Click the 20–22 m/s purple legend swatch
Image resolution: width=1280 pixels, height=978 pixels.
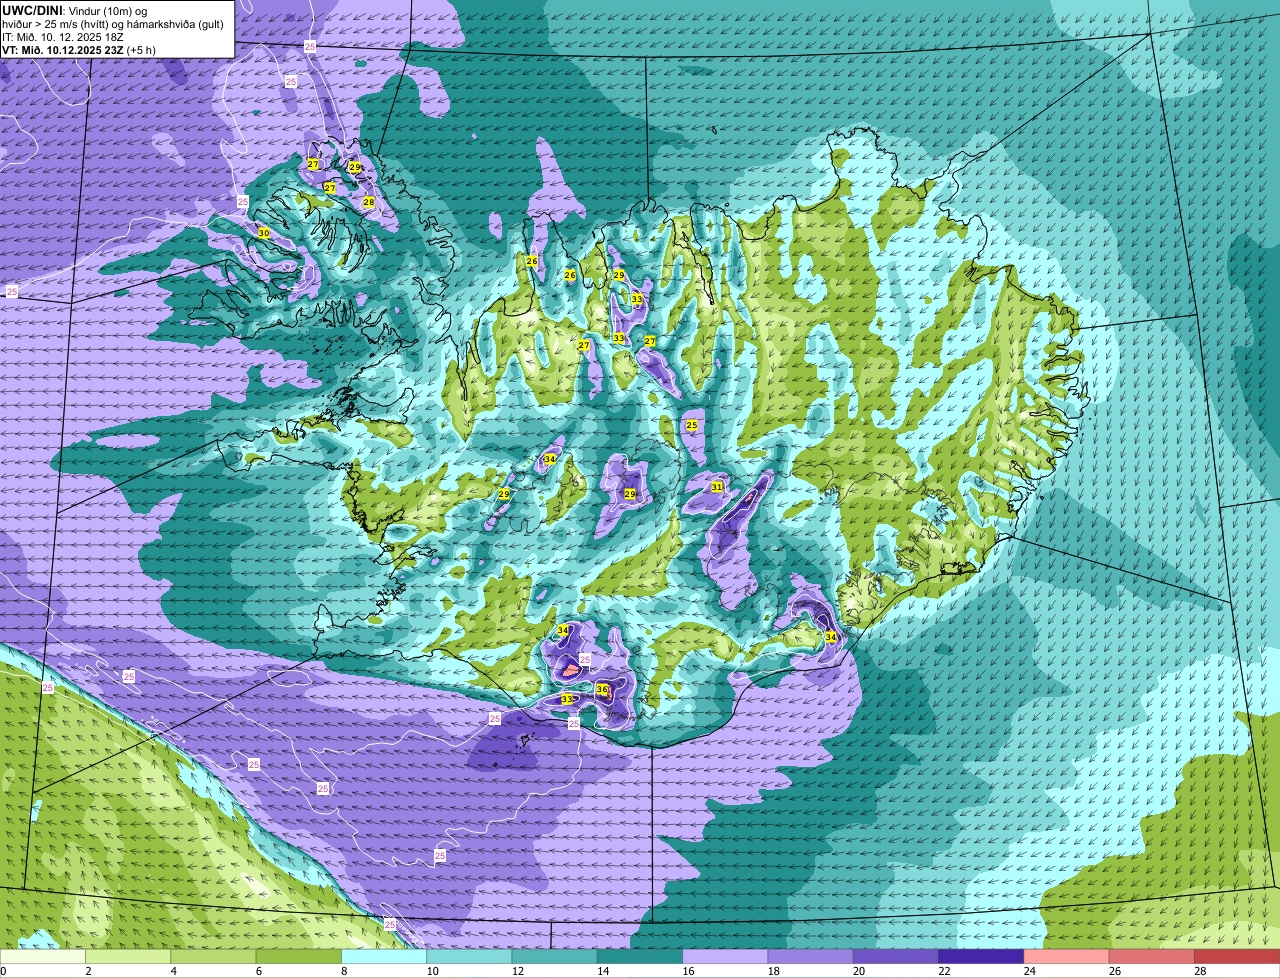896,956
